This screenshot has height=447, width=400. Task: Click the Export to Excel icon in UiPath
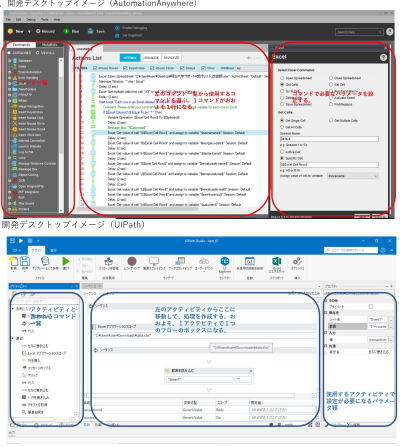tap(277, 261)
